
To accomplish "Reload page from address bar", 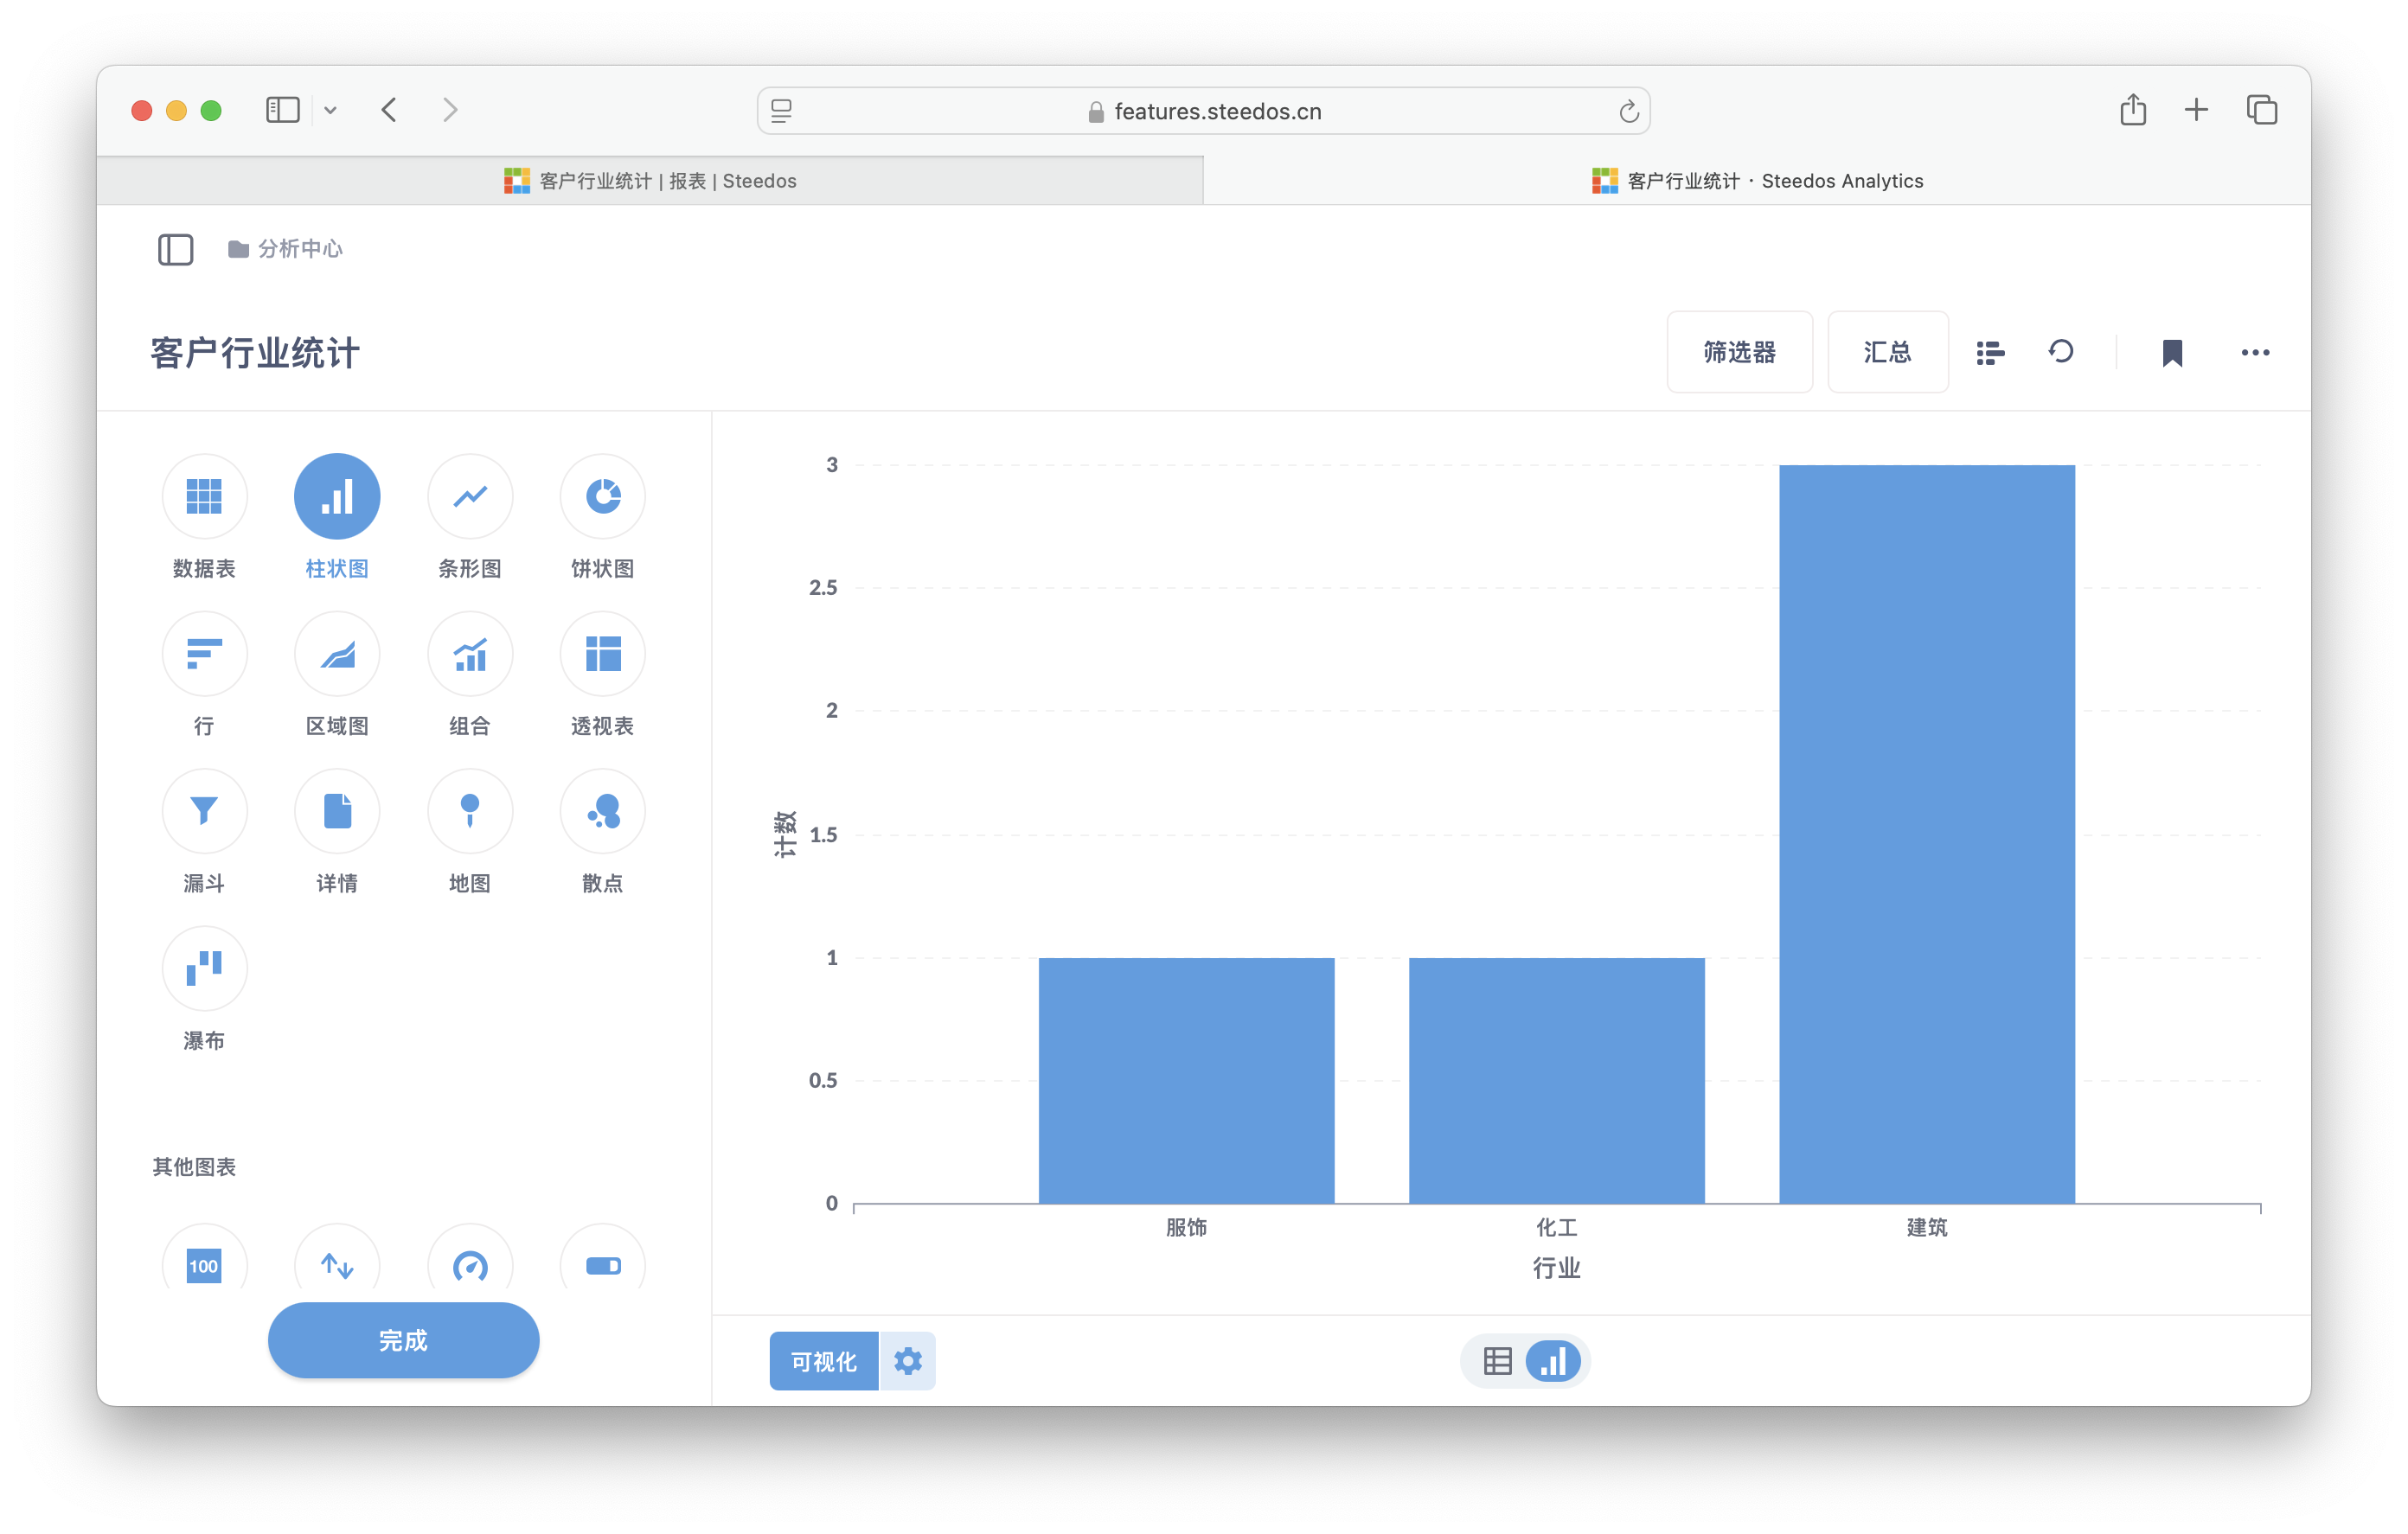I will tap(1628, 111).
